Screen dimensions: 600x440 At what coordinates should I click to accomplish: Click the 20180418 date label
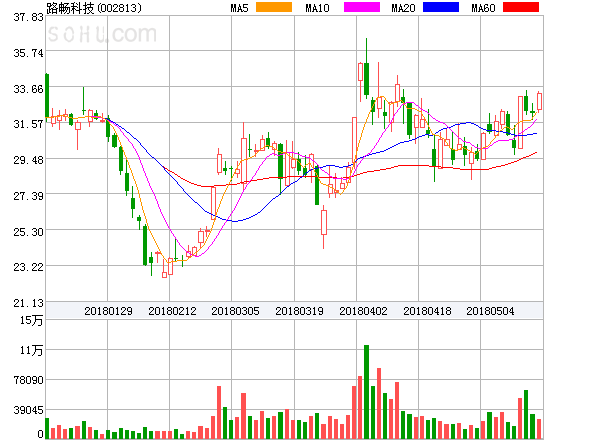[427, 311]
